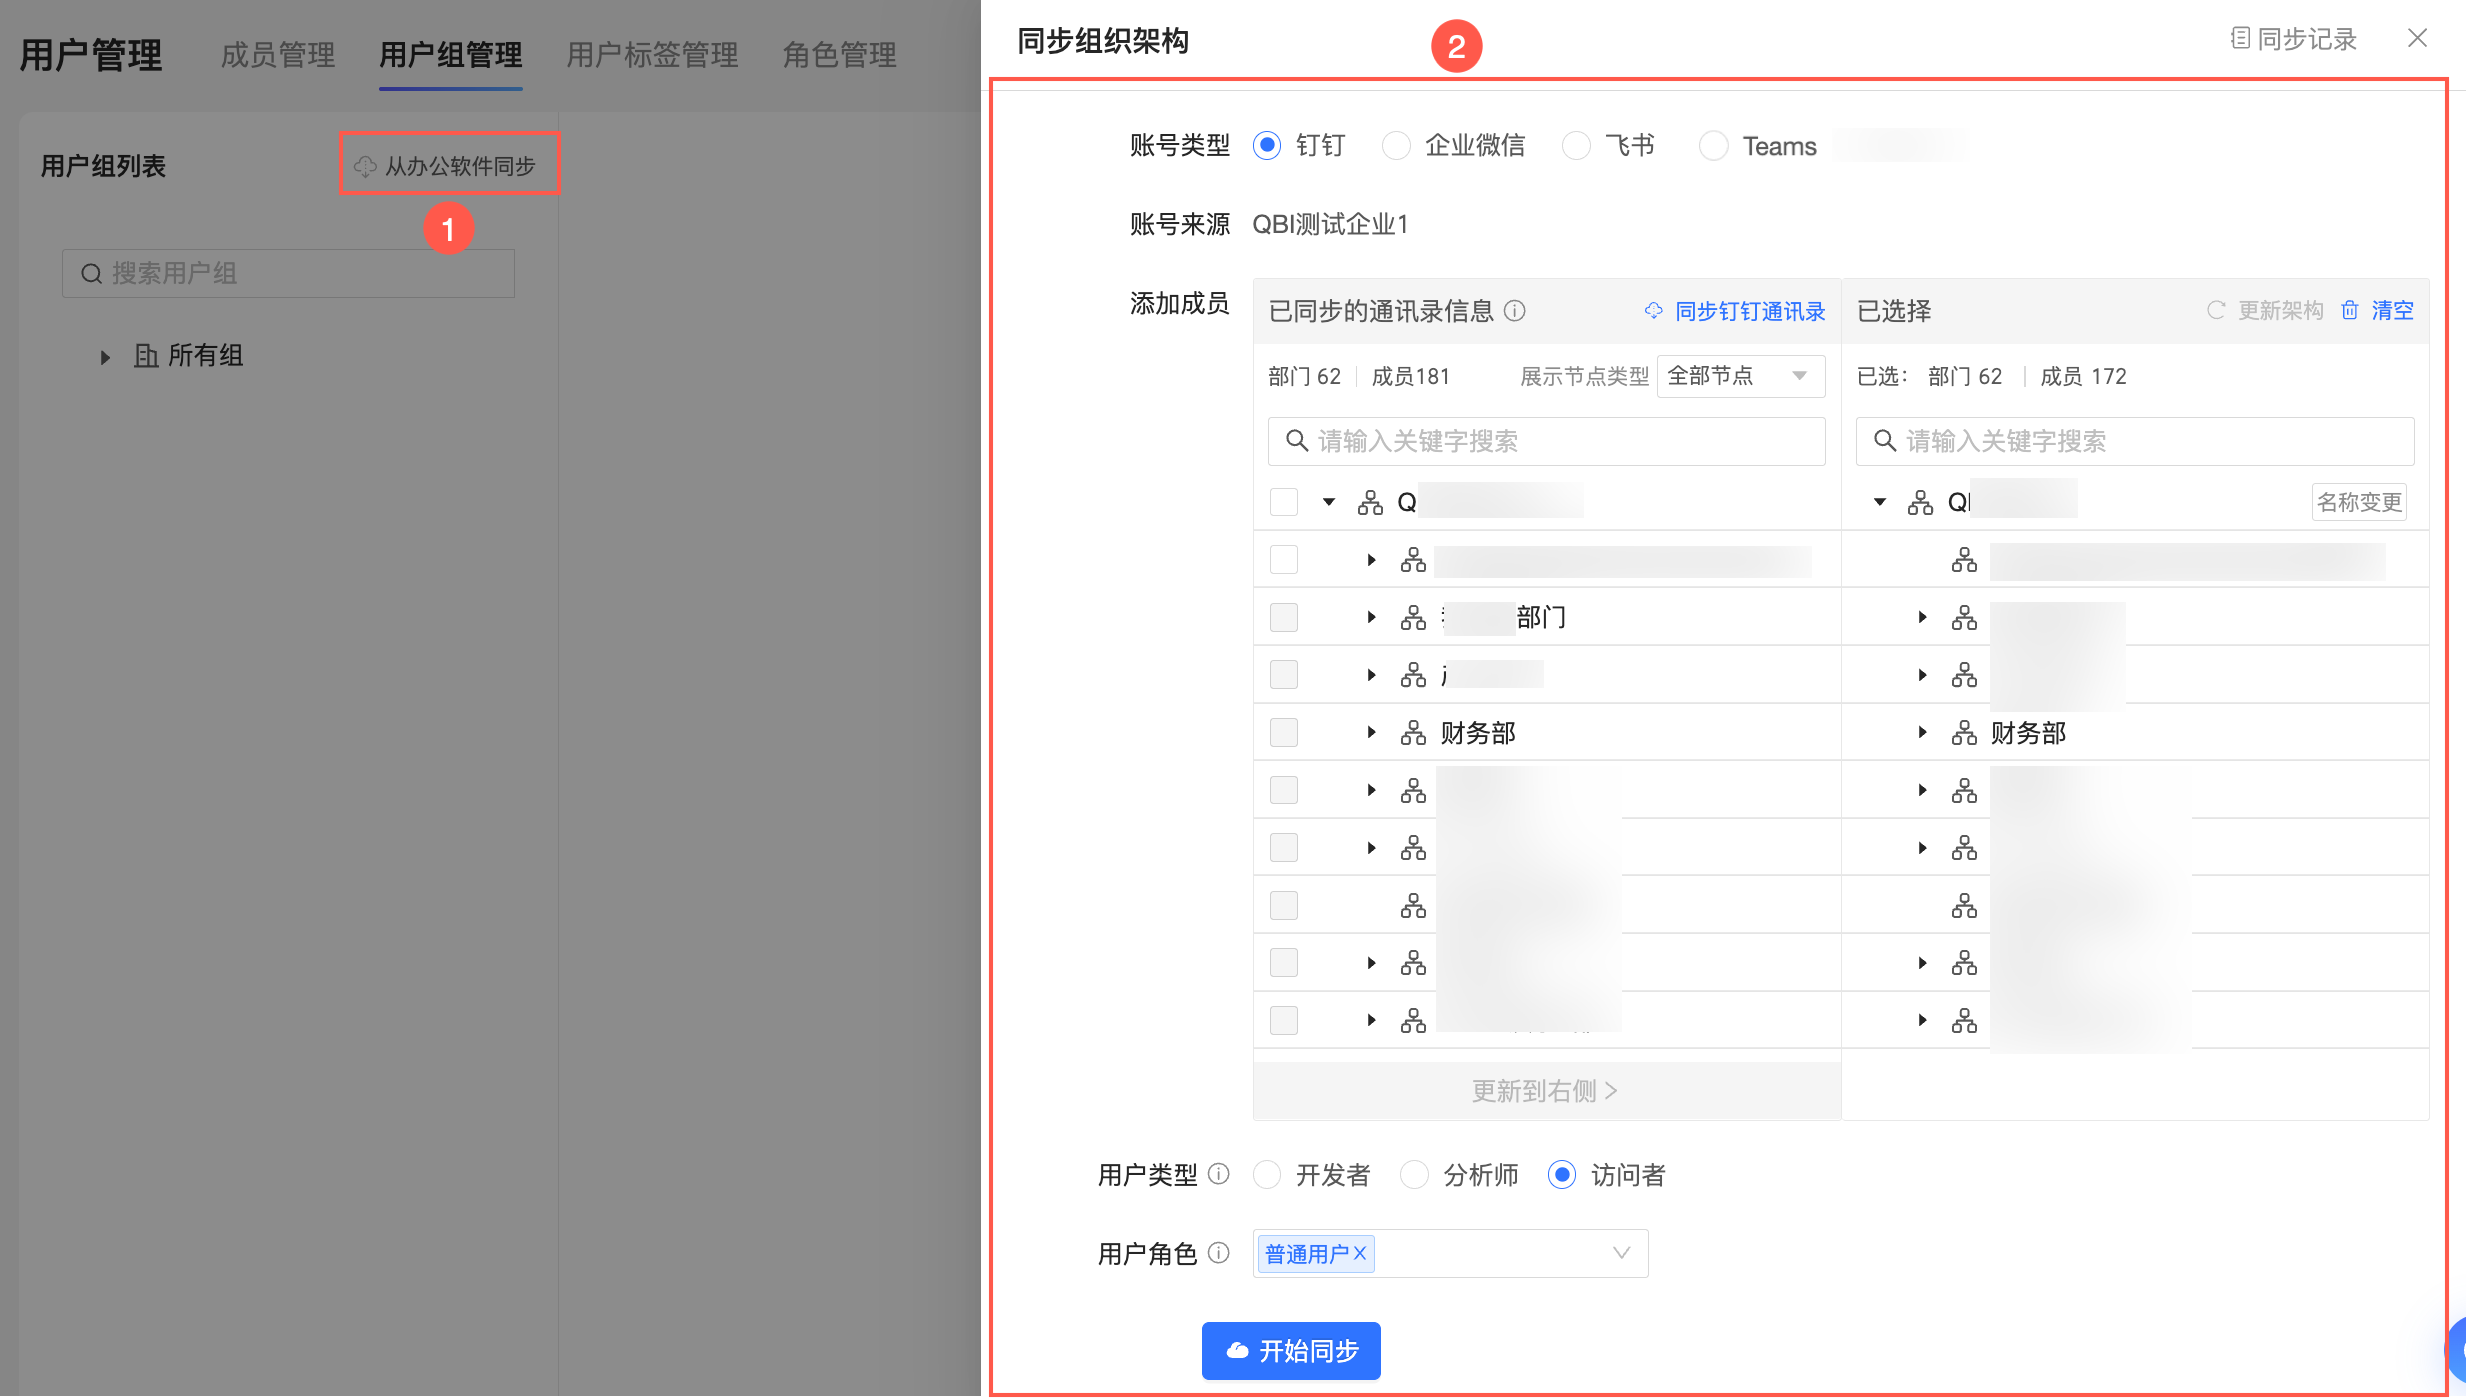Remove the 普通用户 role tag
The height and width of the screenshot is (1398, 2466).
(1360, 1253)
